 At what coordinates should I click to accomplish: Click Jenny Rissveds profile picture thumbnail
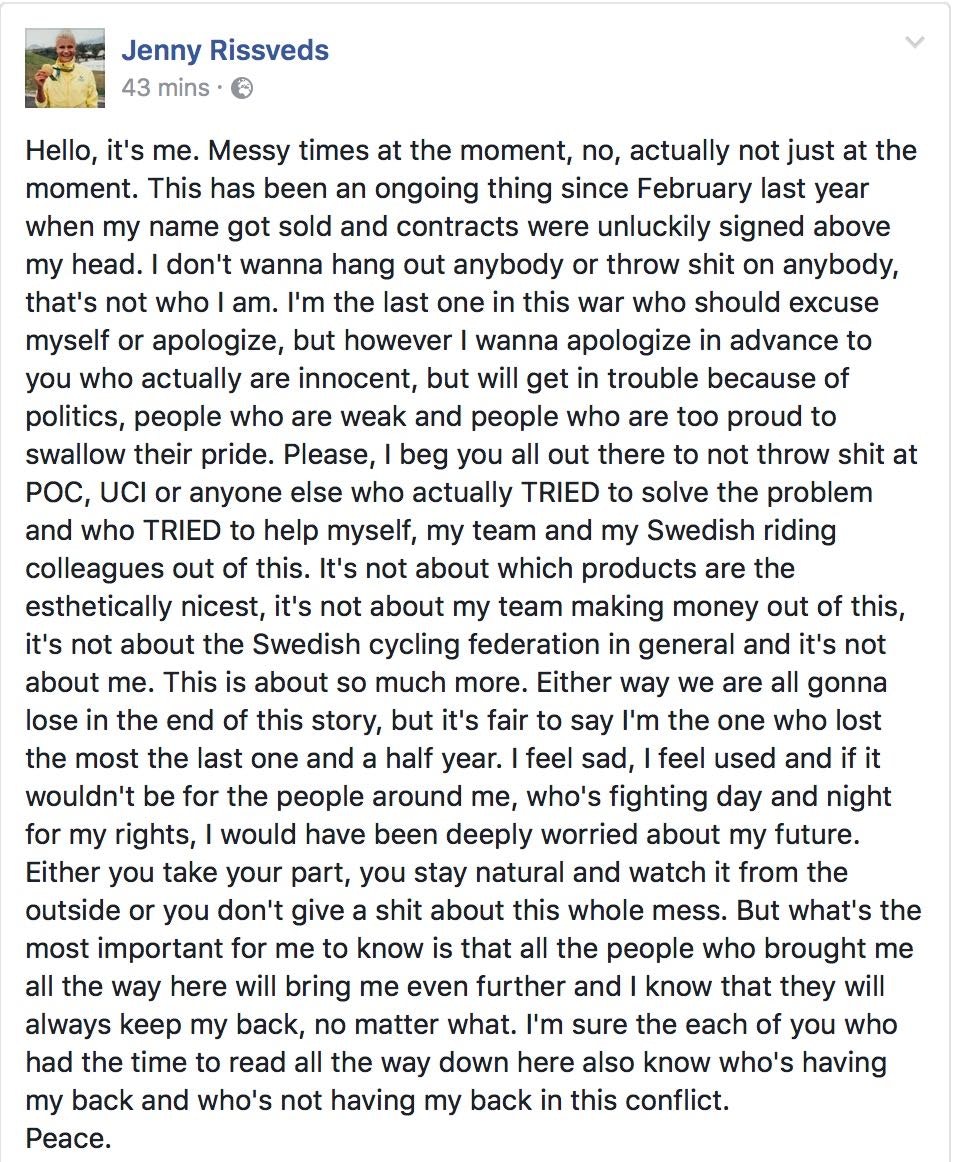click(63, 67)
